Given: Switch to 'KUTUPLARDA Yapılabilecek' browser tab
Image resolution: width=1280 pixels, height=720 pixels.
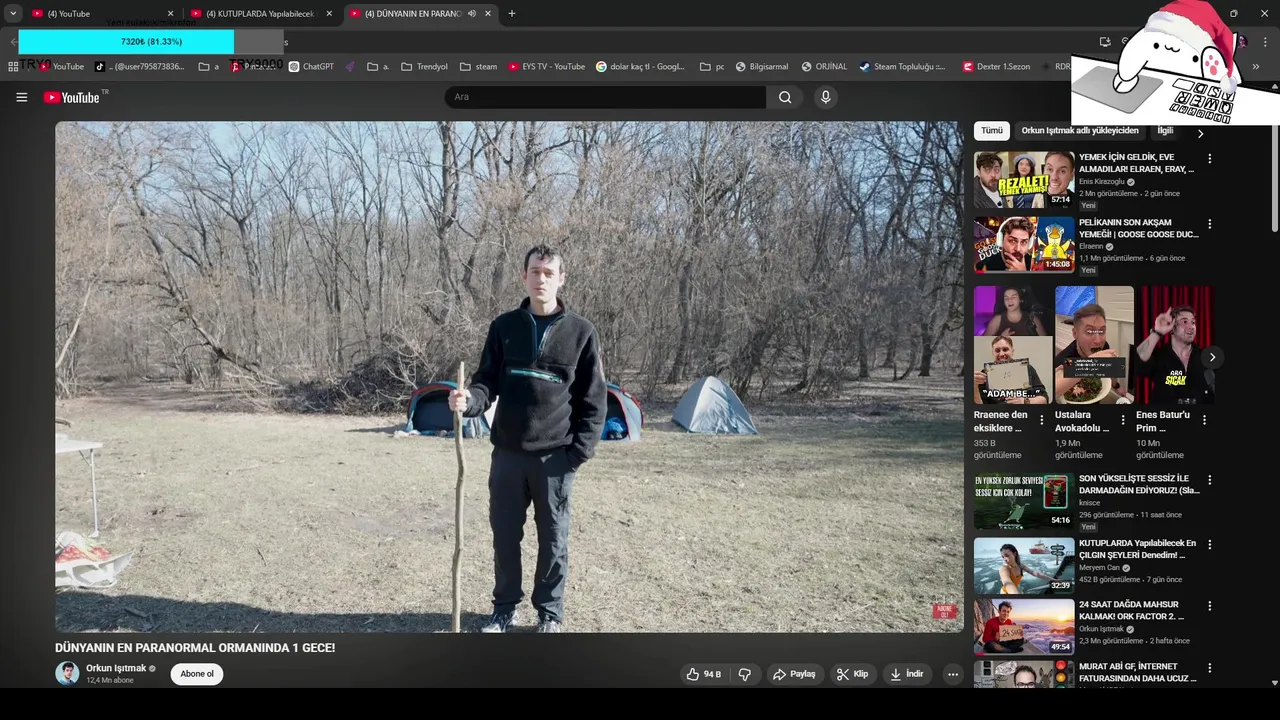Looking at the screenshot, I should [262, 14].
